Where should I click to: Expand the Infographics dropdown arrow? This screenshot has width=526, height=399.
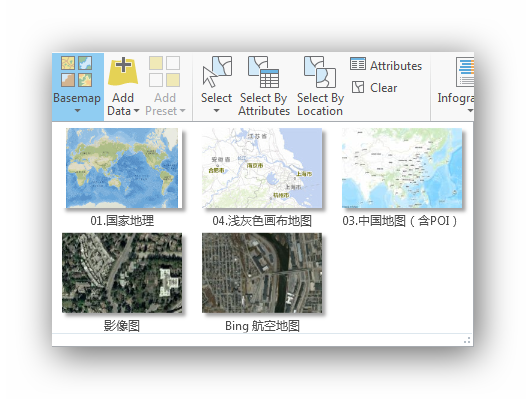(x=470, y=110)
